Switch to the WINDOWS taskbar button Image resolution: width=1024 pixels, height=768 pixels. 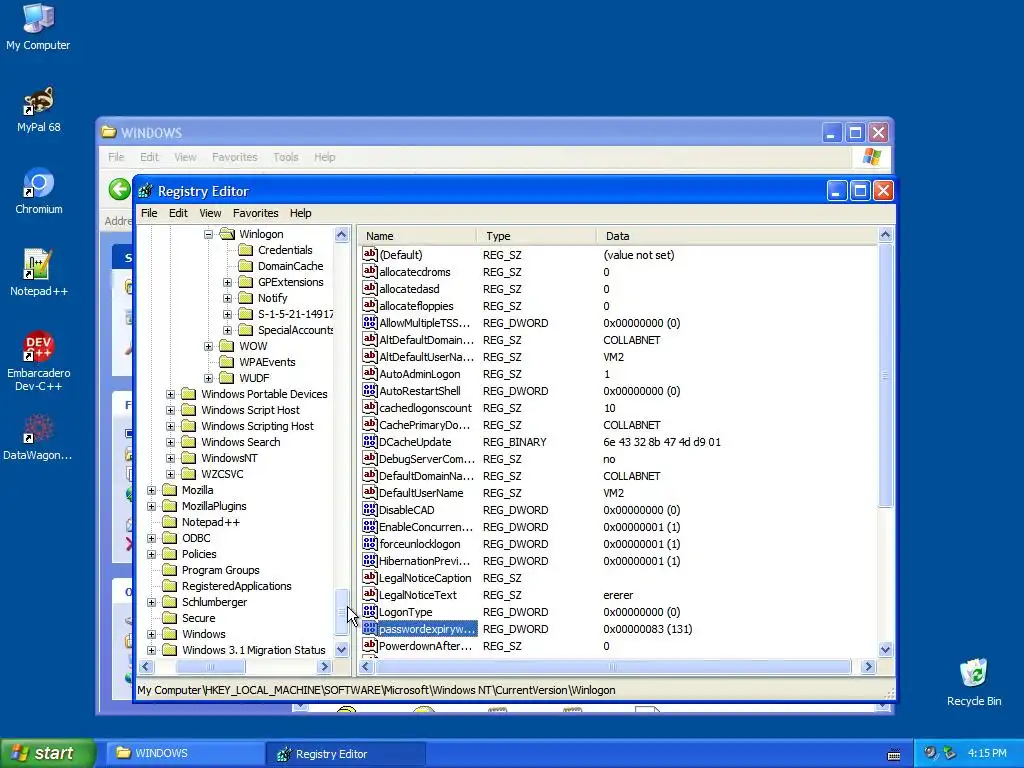pos(184,754)
